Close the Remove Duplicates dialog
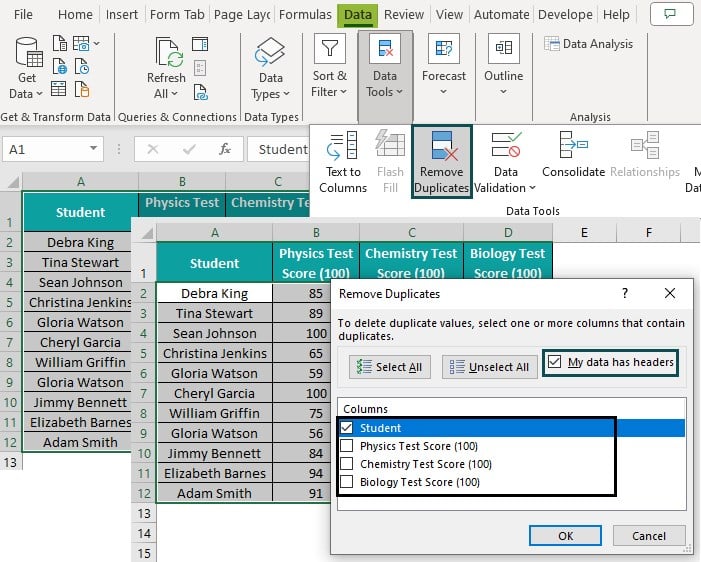Viewport: 701px width, 562px height. [670, 293]
